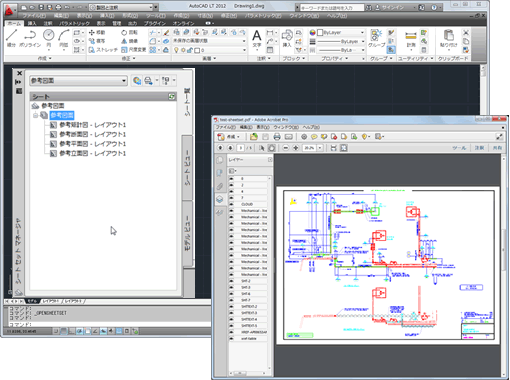
Task: Toggle visibility of SHTEXT-4 layer
Action: click(232, 319)
